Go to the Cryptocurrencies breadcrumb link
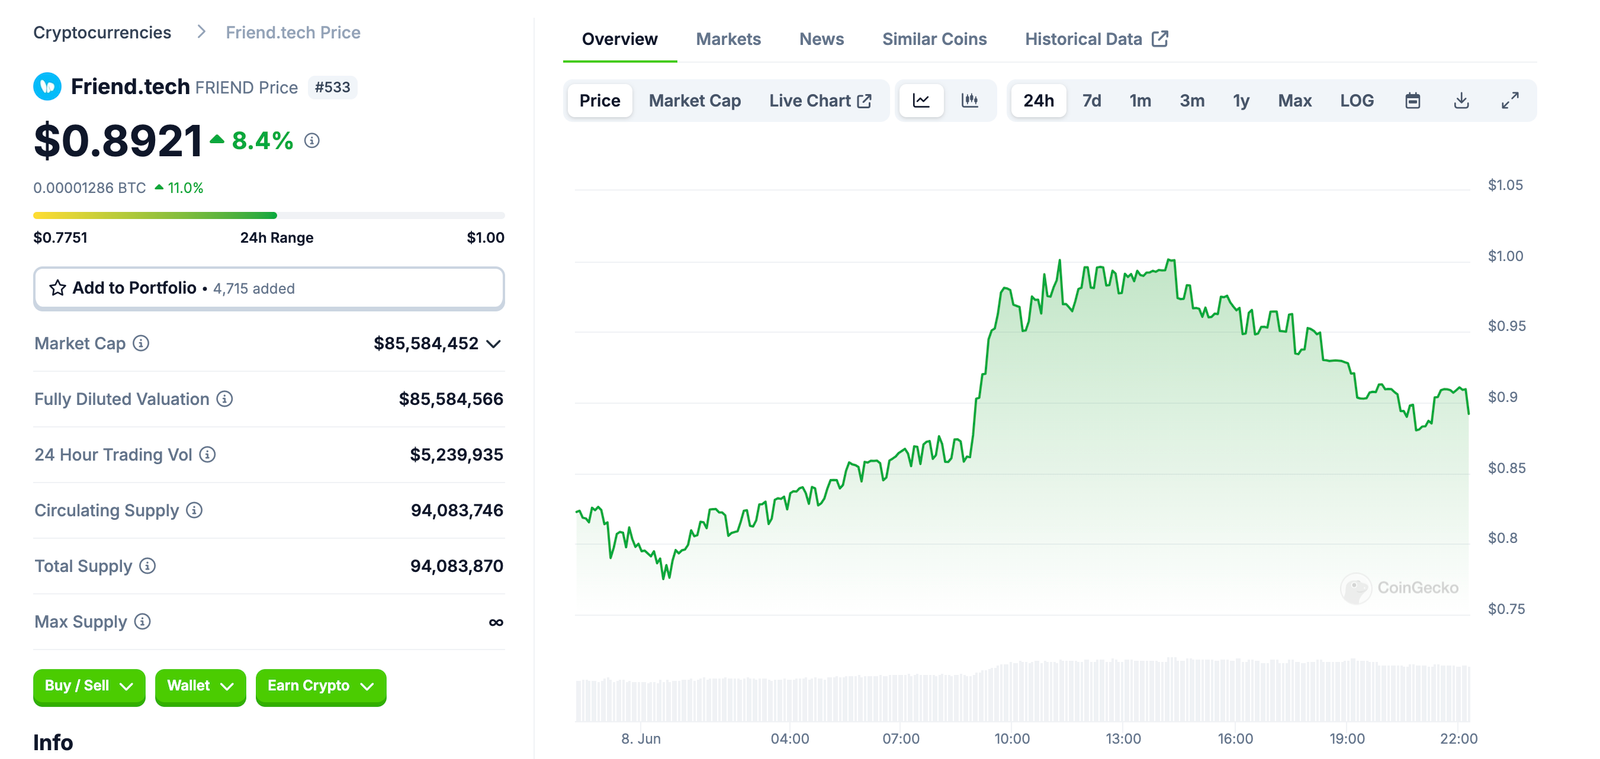This screenshot has height=759, width=1600. pos(102,33)
